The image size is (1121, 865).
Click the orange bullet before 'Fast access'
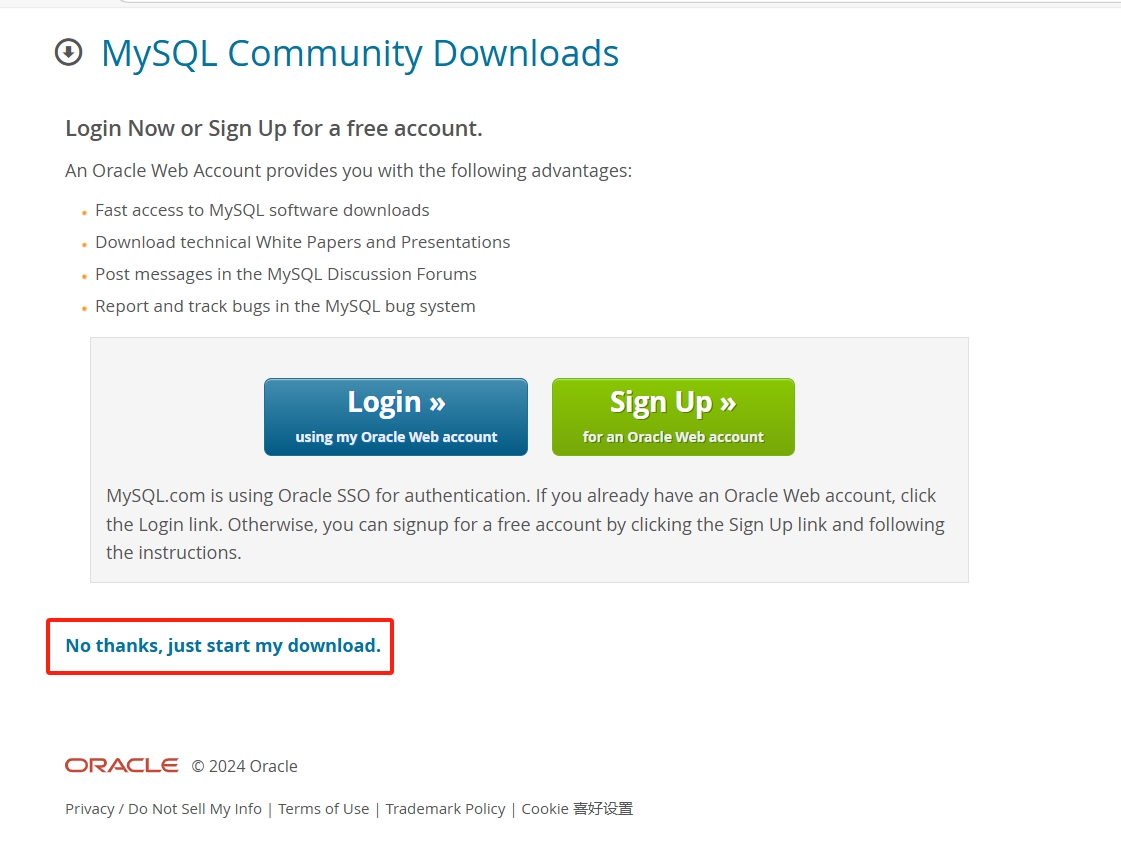[84, 212]
